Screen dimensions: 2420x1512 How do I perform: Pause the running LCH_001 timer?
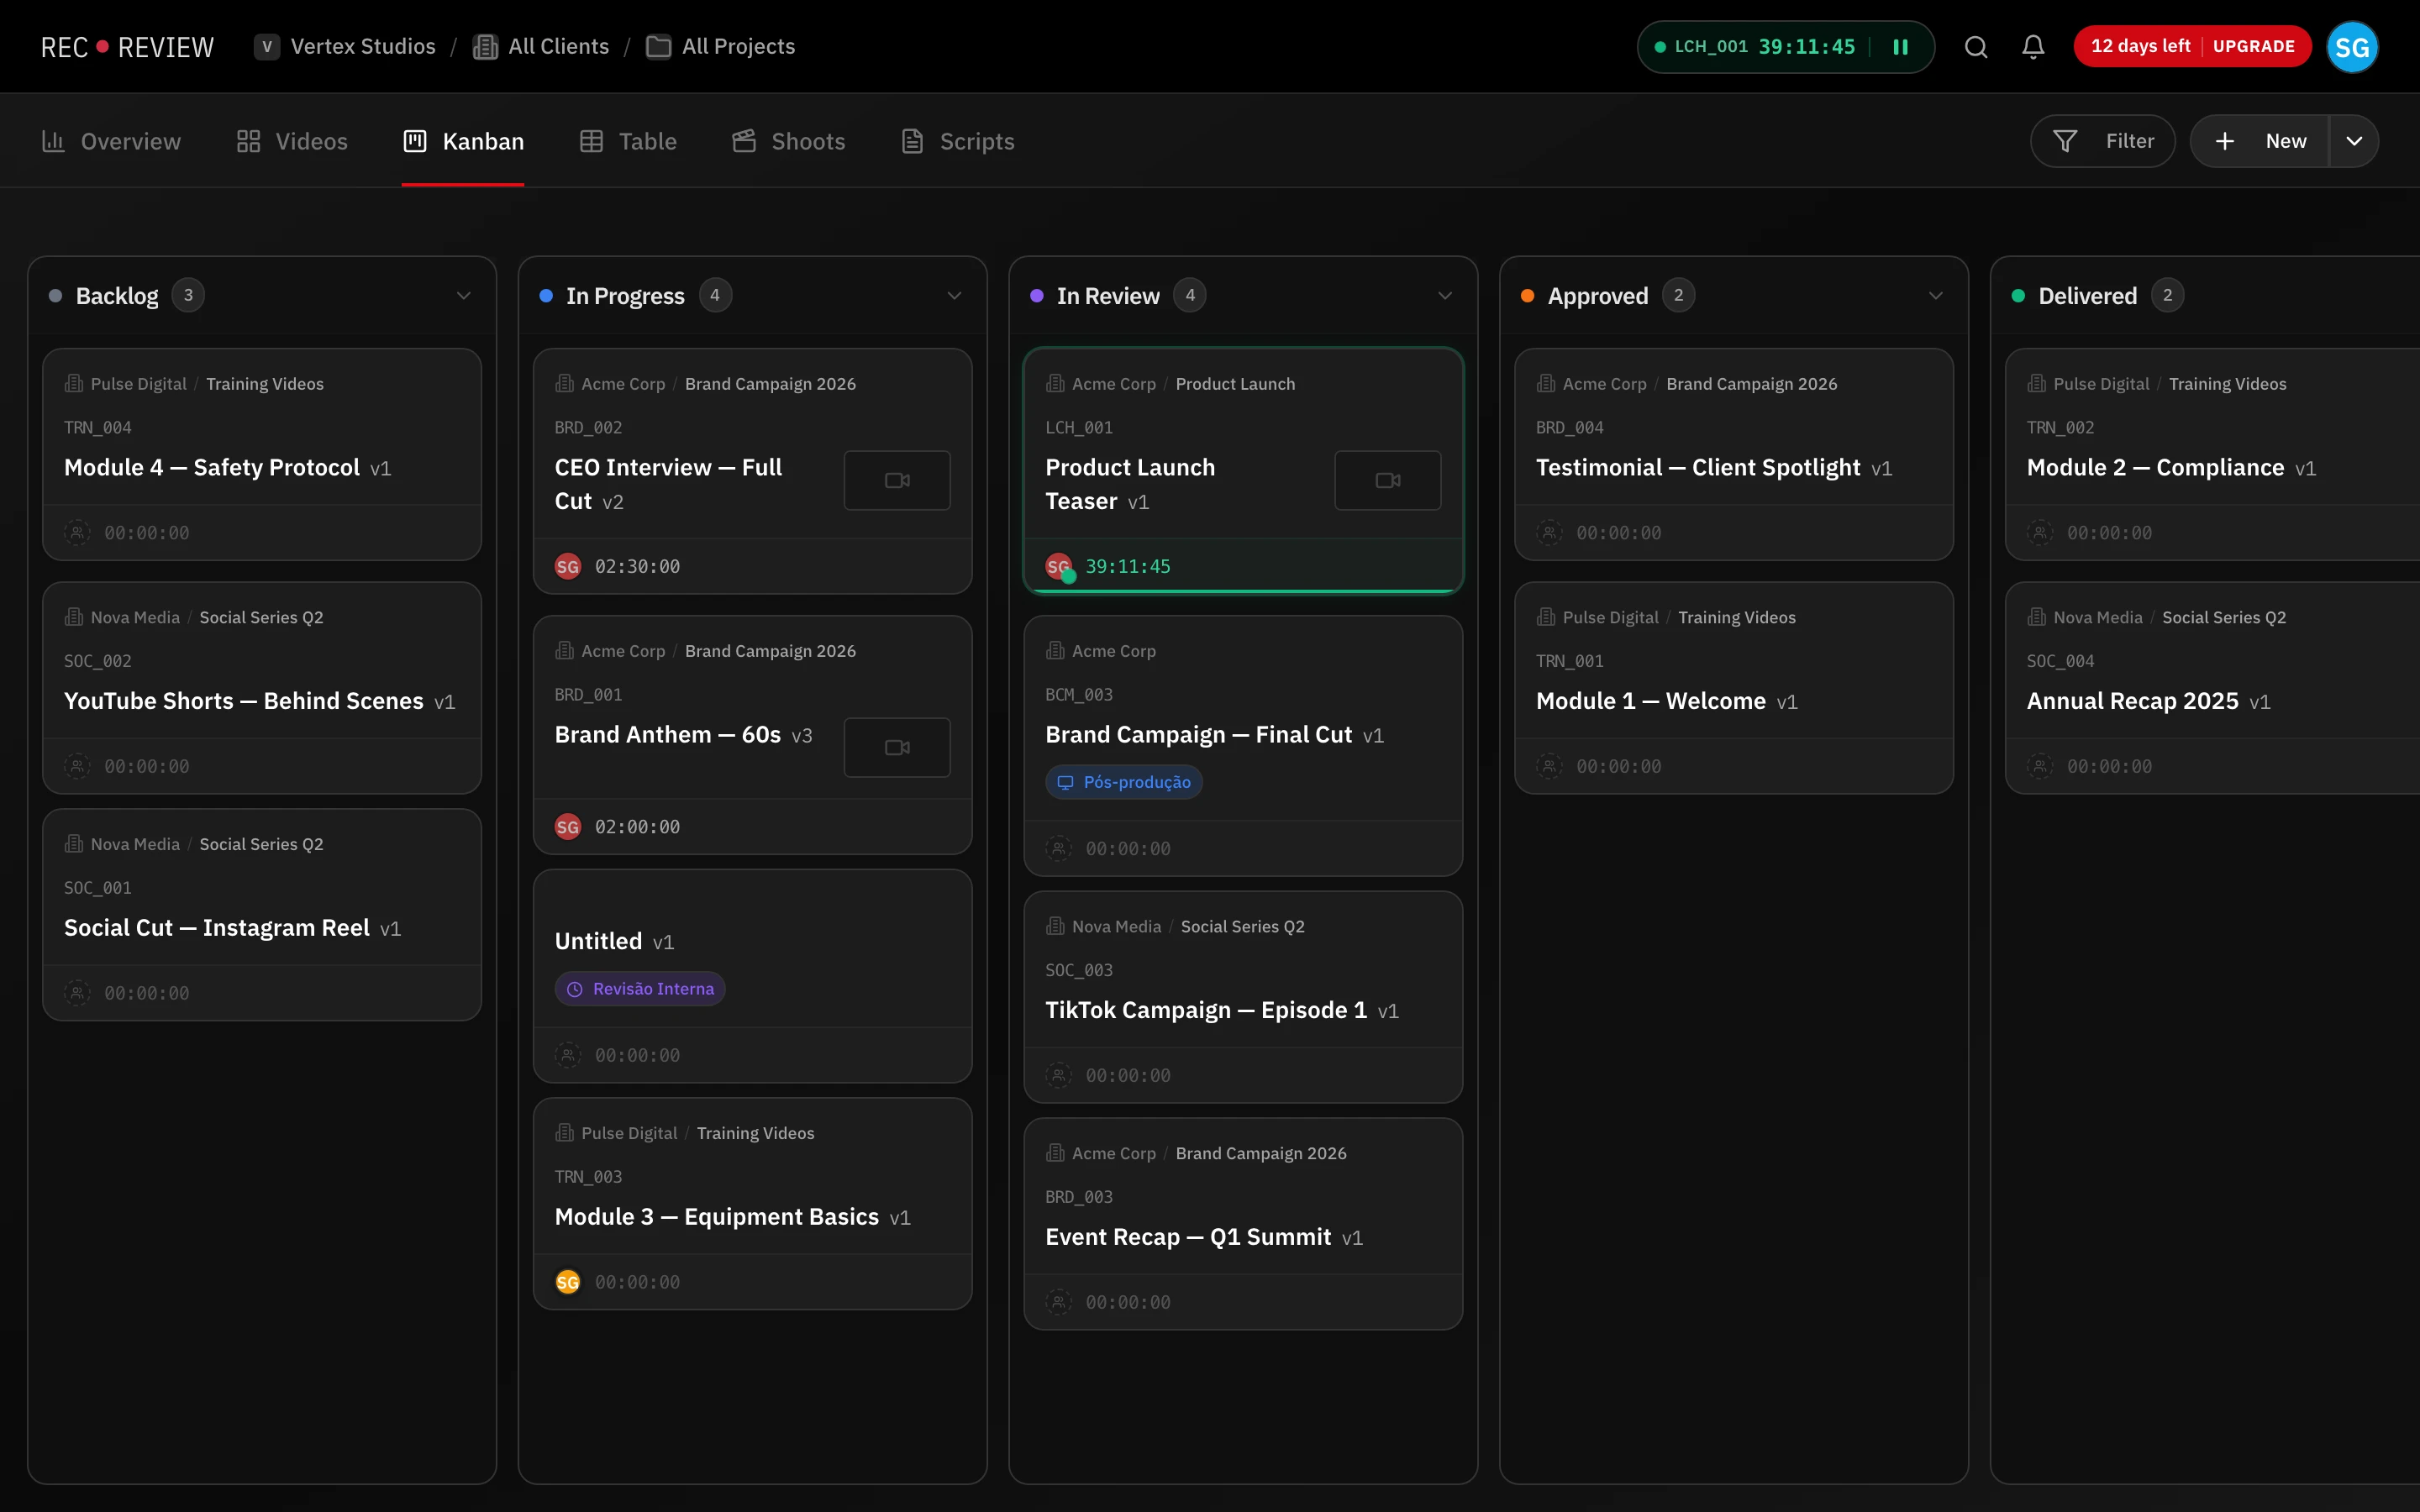point(1900,47)
